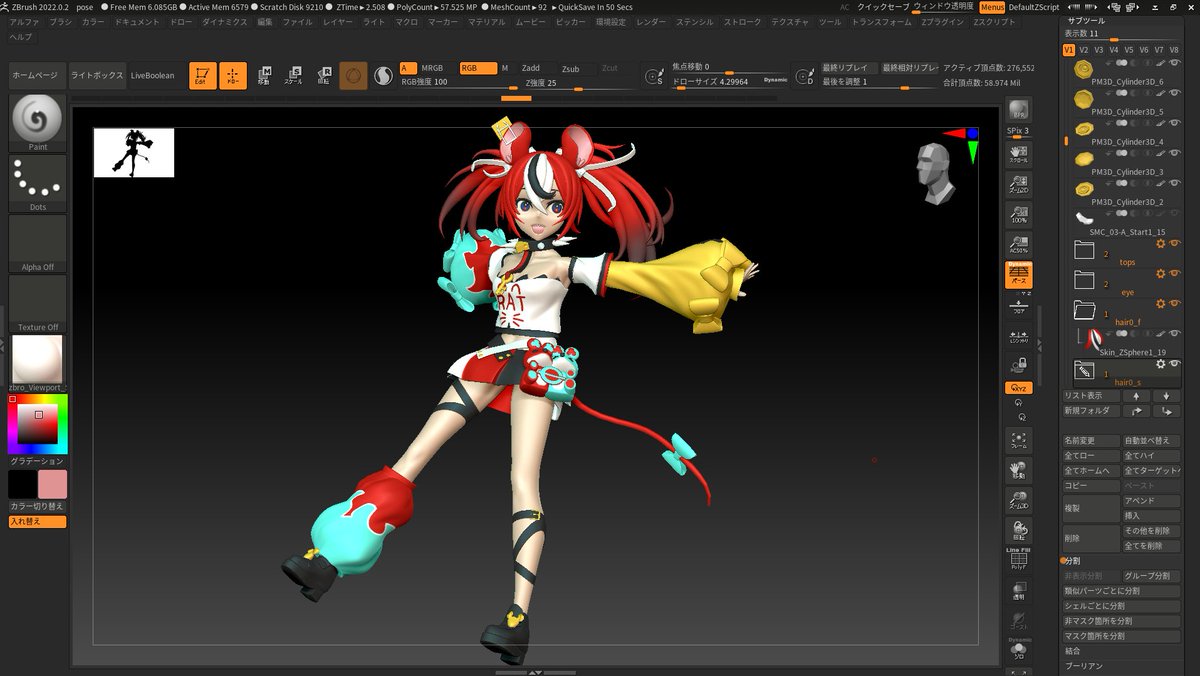The image size is (1200, 676).
Task: Activate the Draw mode button next to Edit
Action: point(233,76)
